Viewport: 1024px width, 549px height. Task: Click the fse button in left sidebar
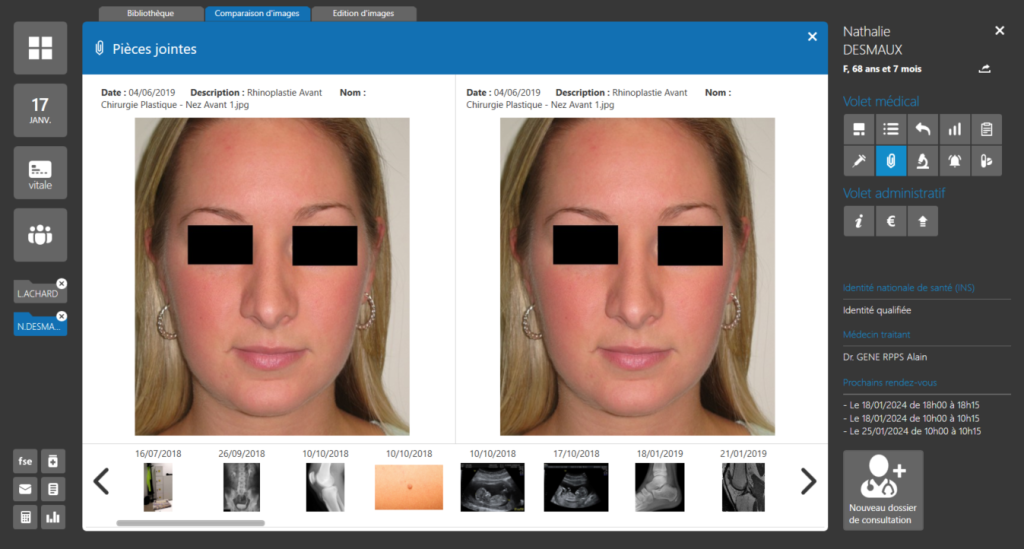pos(25,461)
